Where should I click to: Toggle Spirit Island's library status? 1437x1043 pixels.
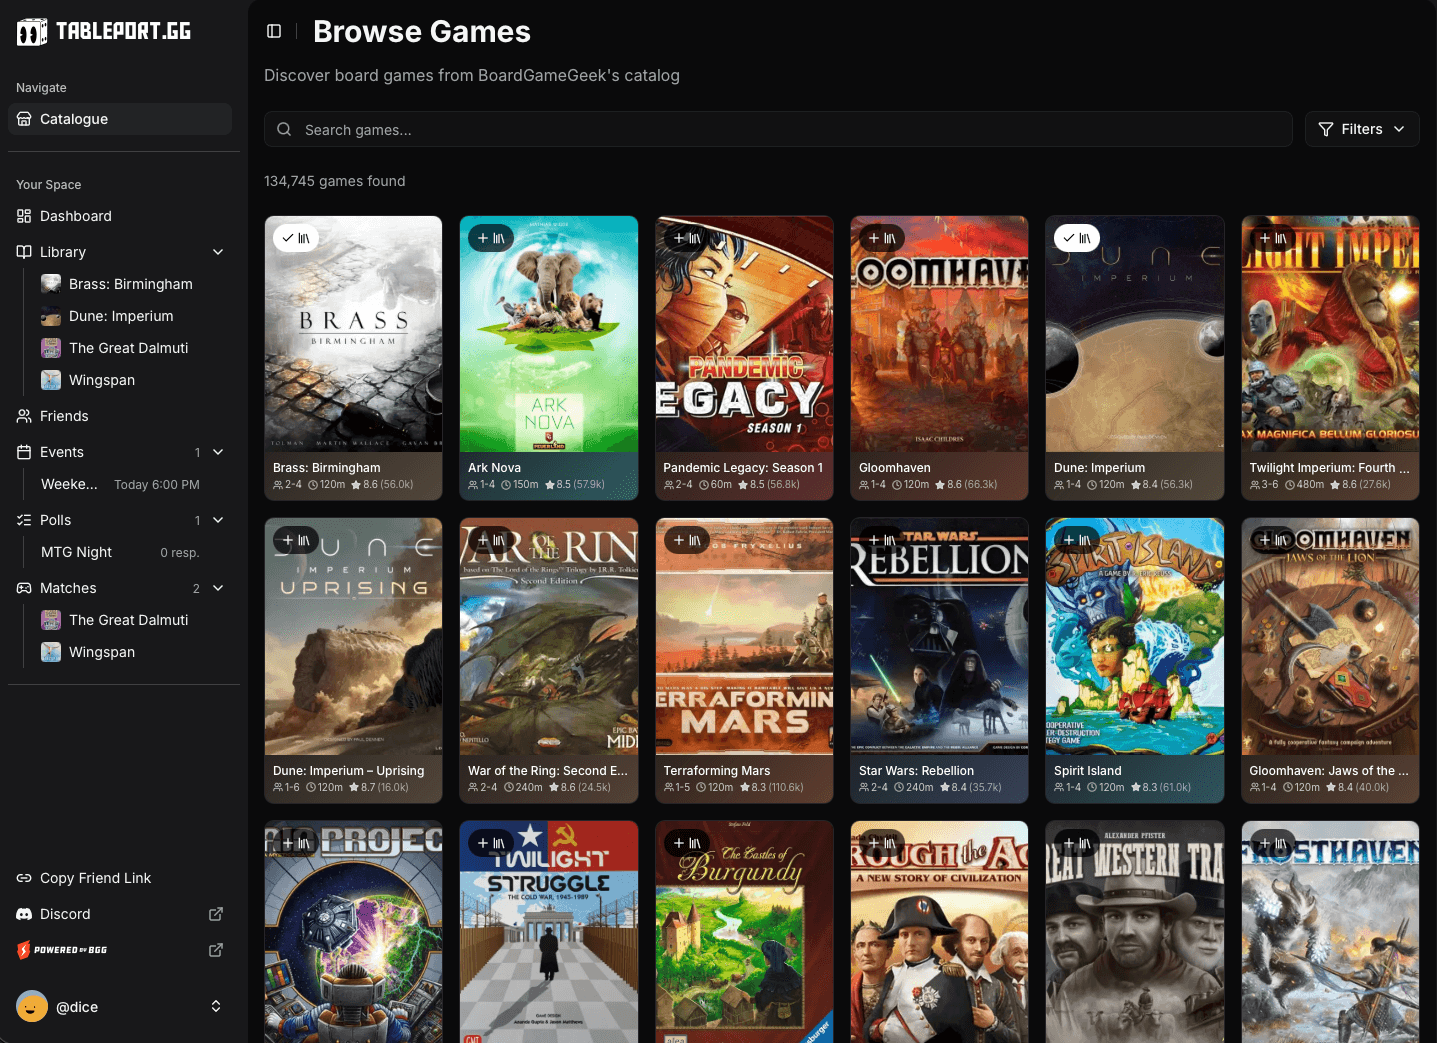[1076, 540]
